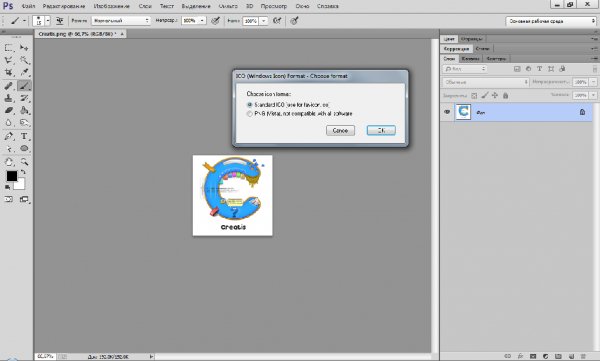Select the Zoom tool
Viewport: 600px width, 361px height.
coord(24,162)
